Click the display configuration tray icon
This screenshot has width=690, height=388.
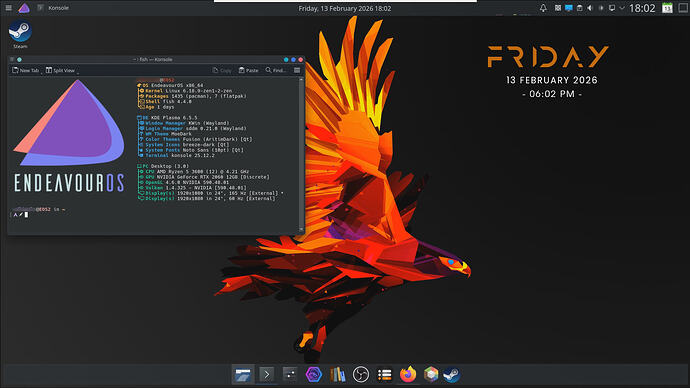point(612,8)
